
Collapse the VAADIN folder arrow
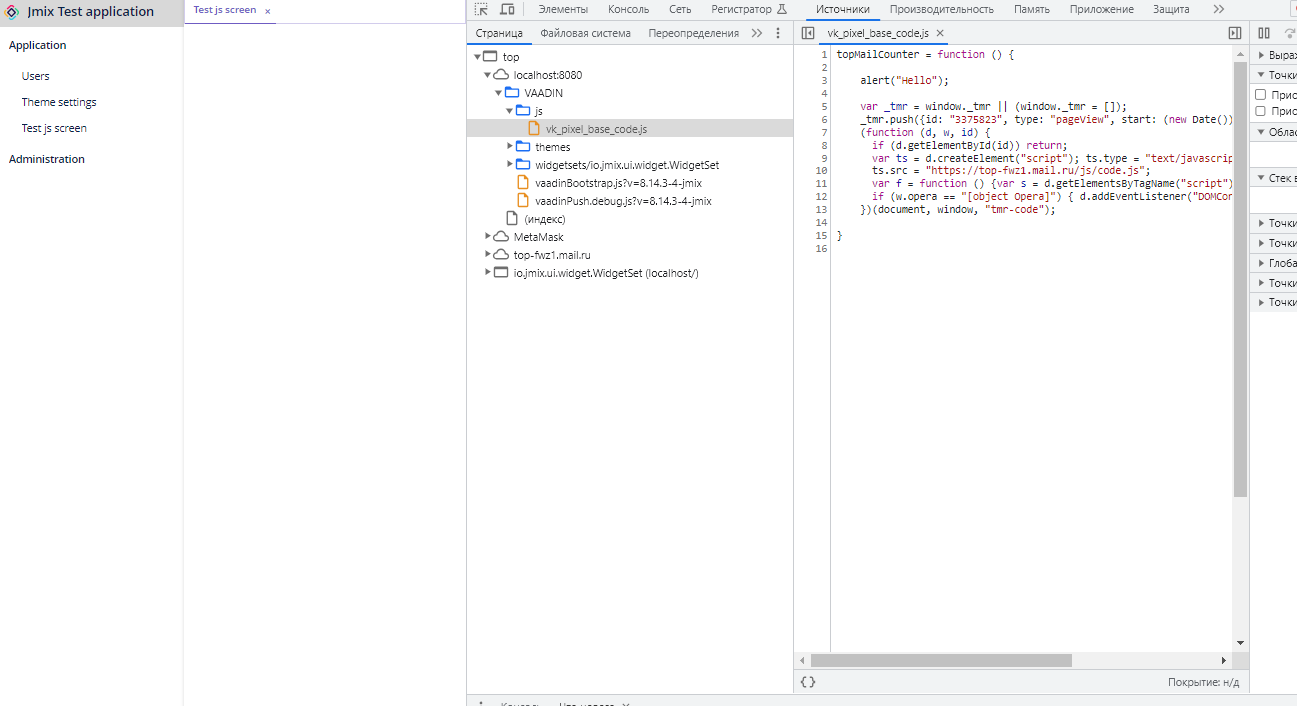pos(499,93)
